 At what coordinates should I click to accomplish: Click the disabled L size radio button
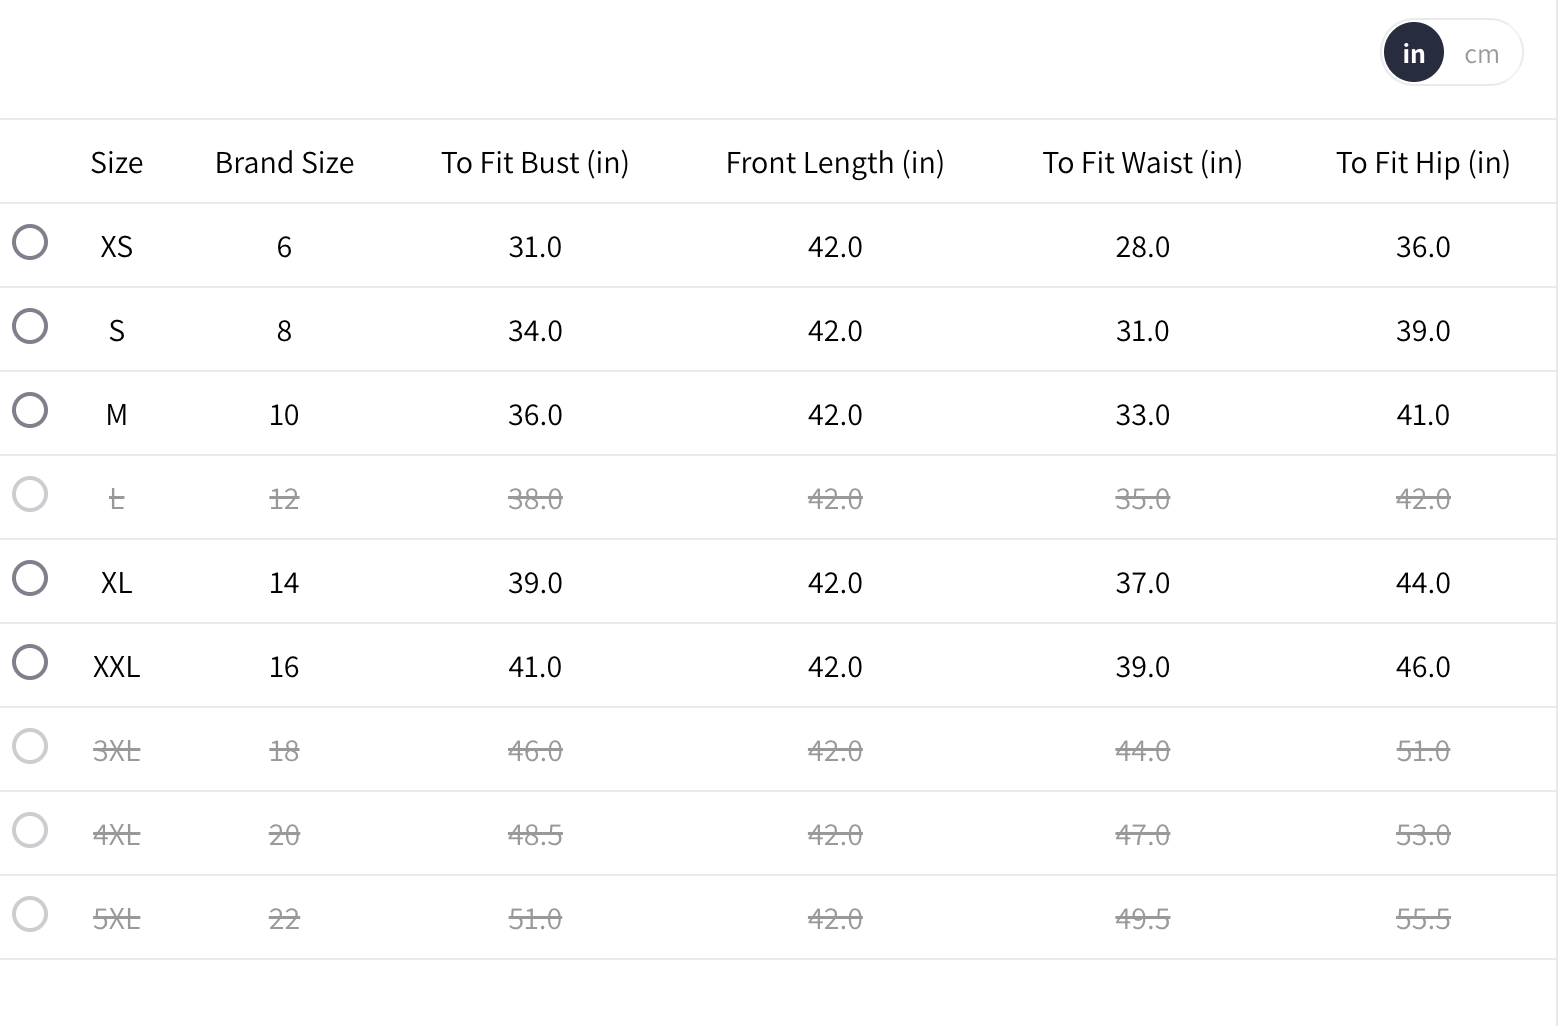point(30,494)
